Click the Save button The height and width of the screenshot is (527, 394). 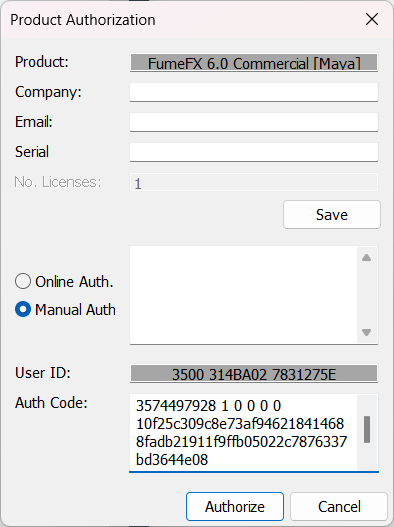(332, 215)
